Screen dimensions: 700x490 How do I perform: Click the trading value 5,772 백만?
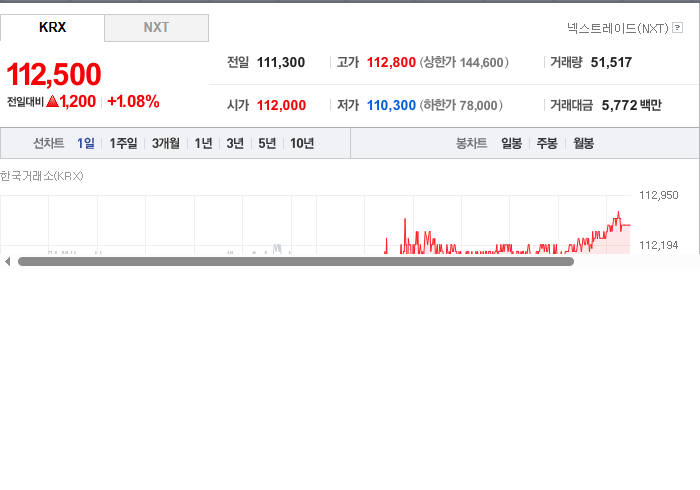(631, 105)
